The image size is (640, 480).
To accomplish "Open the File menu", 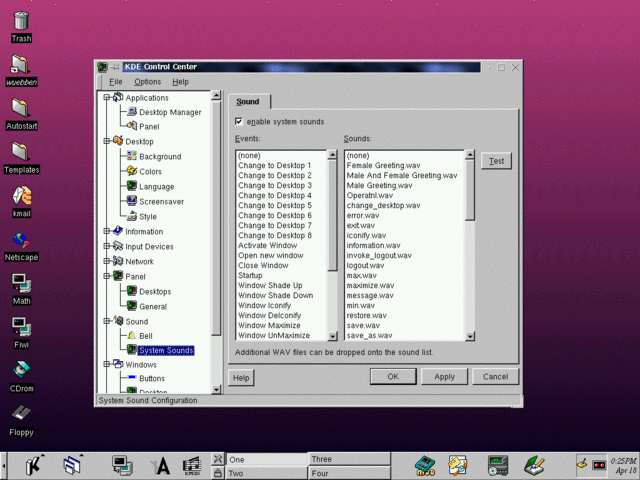I will 116,82.
